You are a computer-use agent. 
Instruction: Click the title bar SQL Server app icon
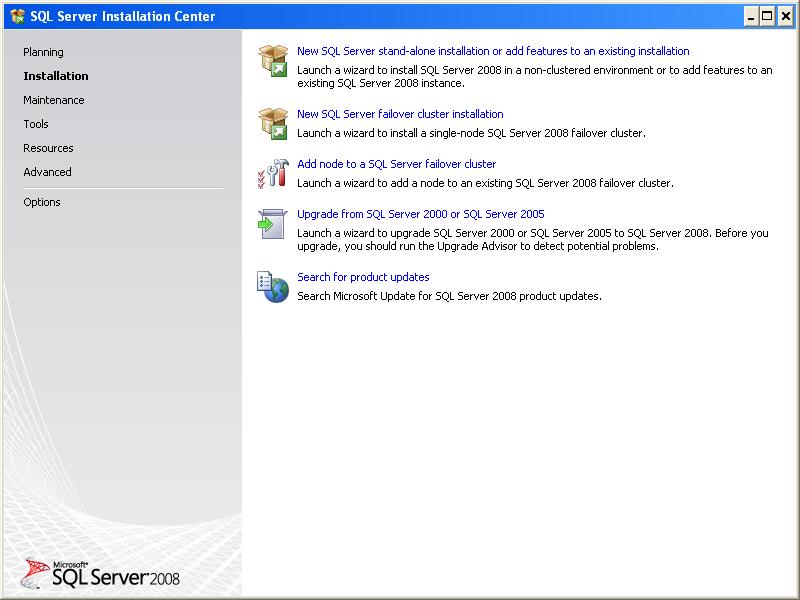pyautogui.click(x=17, y=16)
